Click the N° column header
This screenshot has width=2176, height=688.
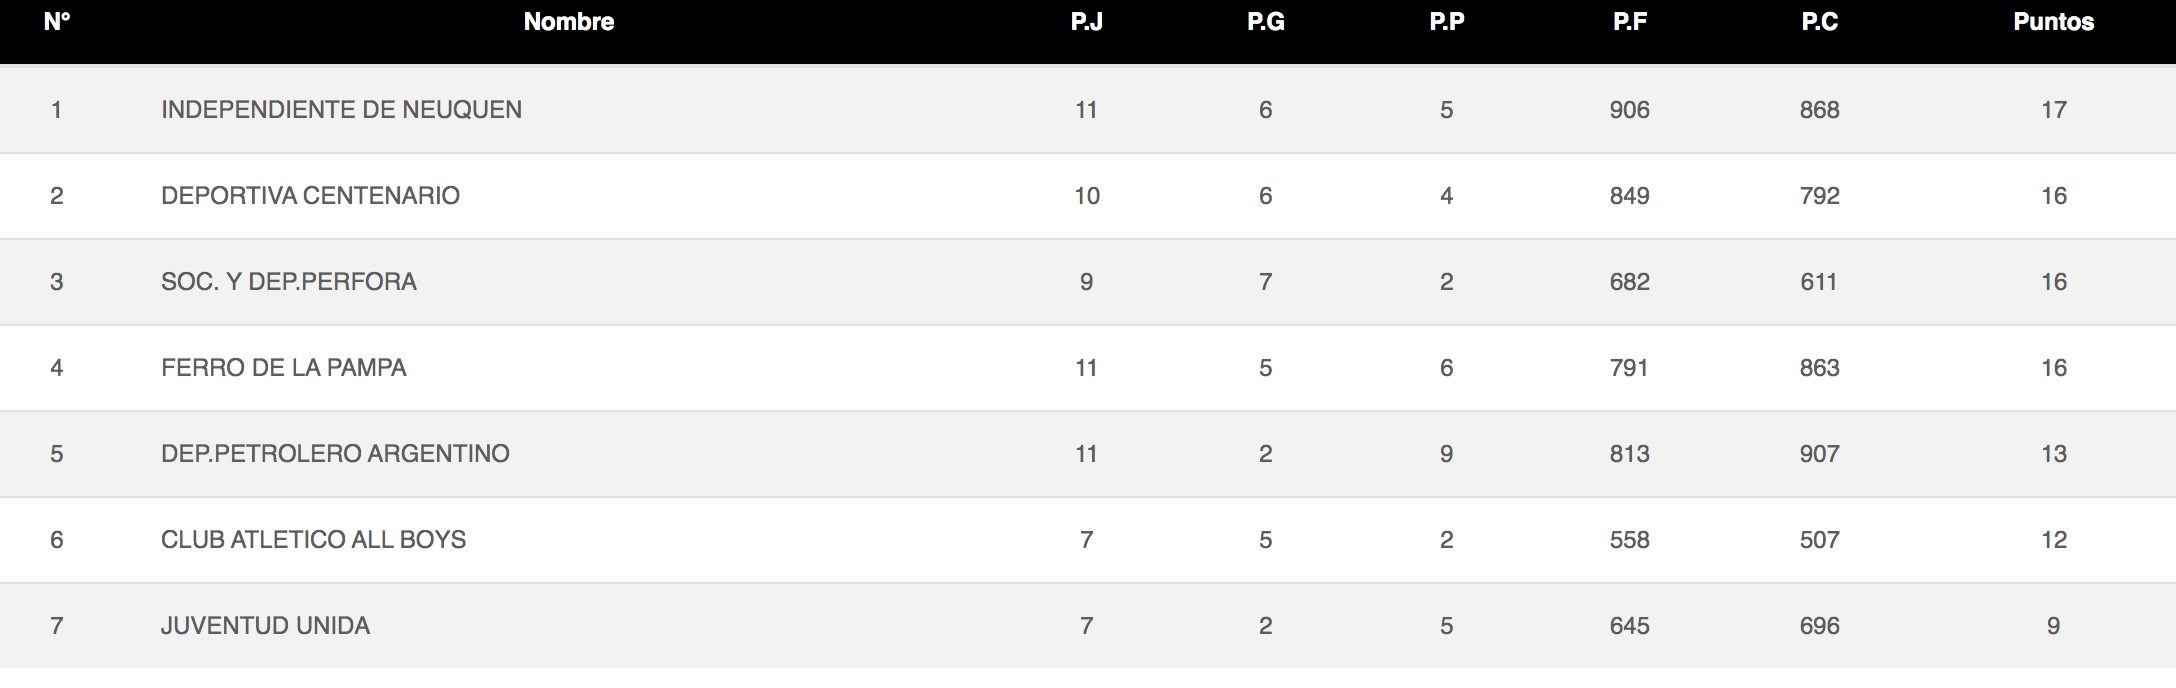tap(57, 22)
